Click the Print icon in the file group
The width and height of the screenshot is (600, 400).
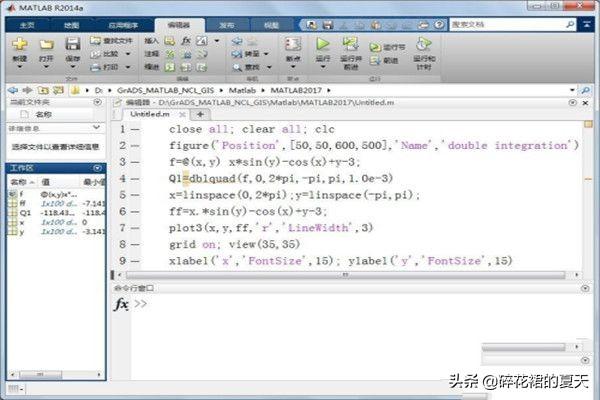click(95, 67)
